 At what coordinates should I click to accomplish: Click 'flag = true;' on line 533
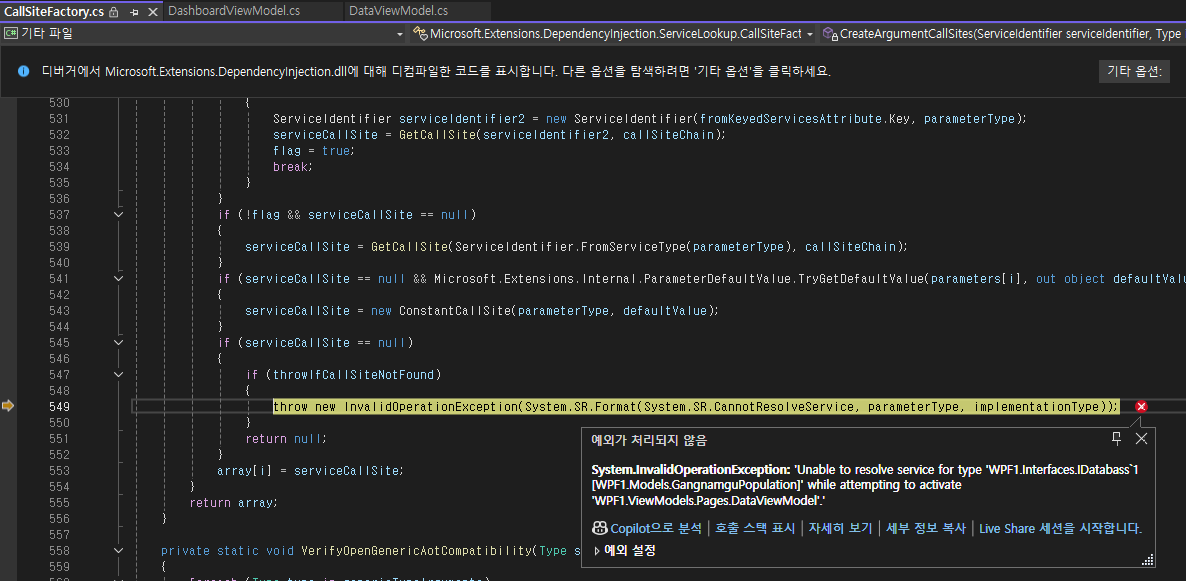coord(314,151)
